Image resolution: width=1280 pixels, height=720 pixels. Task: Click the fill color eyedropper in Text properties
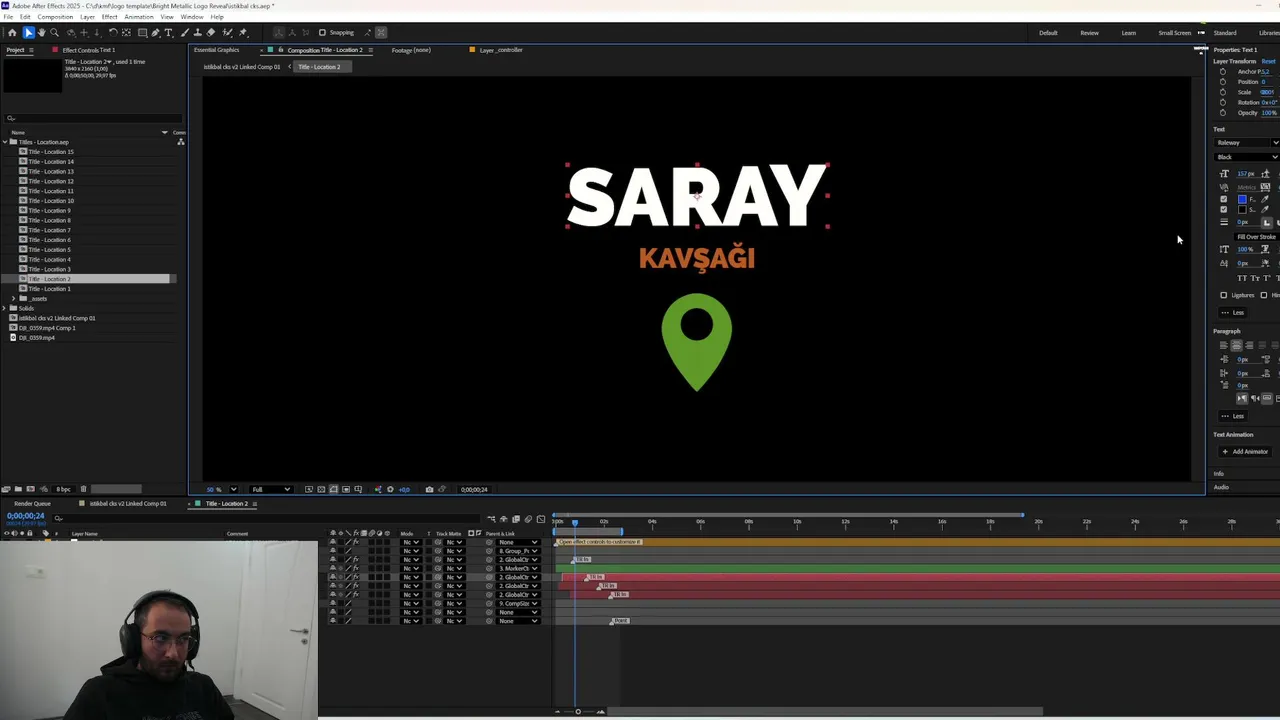pos(1265,199)
